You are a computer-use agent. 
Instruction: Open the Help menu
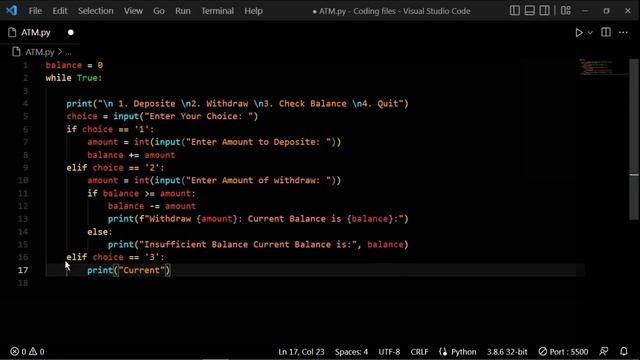(x=253, y=11)
